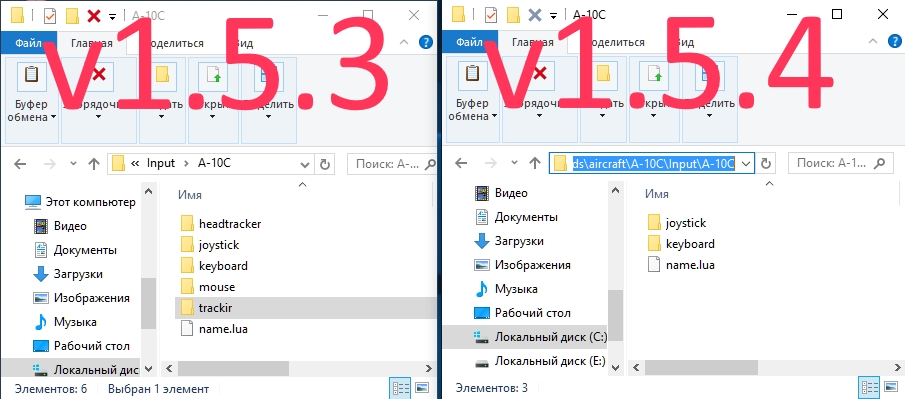905x399 pixels.
Task: Select keyboard folder in right v1.5.4 window
Action: click(680, 244)
